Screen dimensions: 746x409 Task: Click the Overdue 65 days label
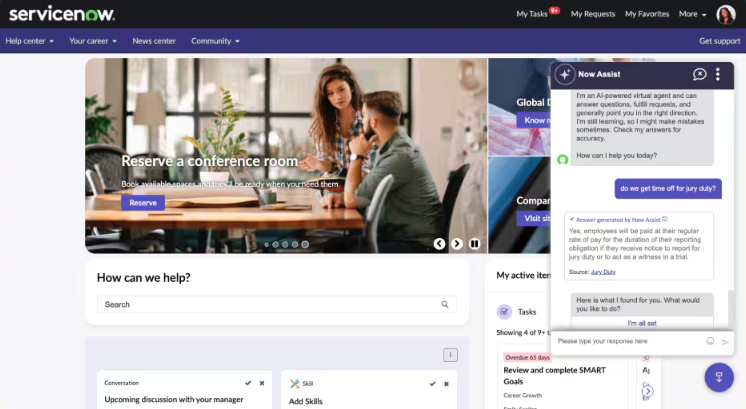[x=527, y=357]
